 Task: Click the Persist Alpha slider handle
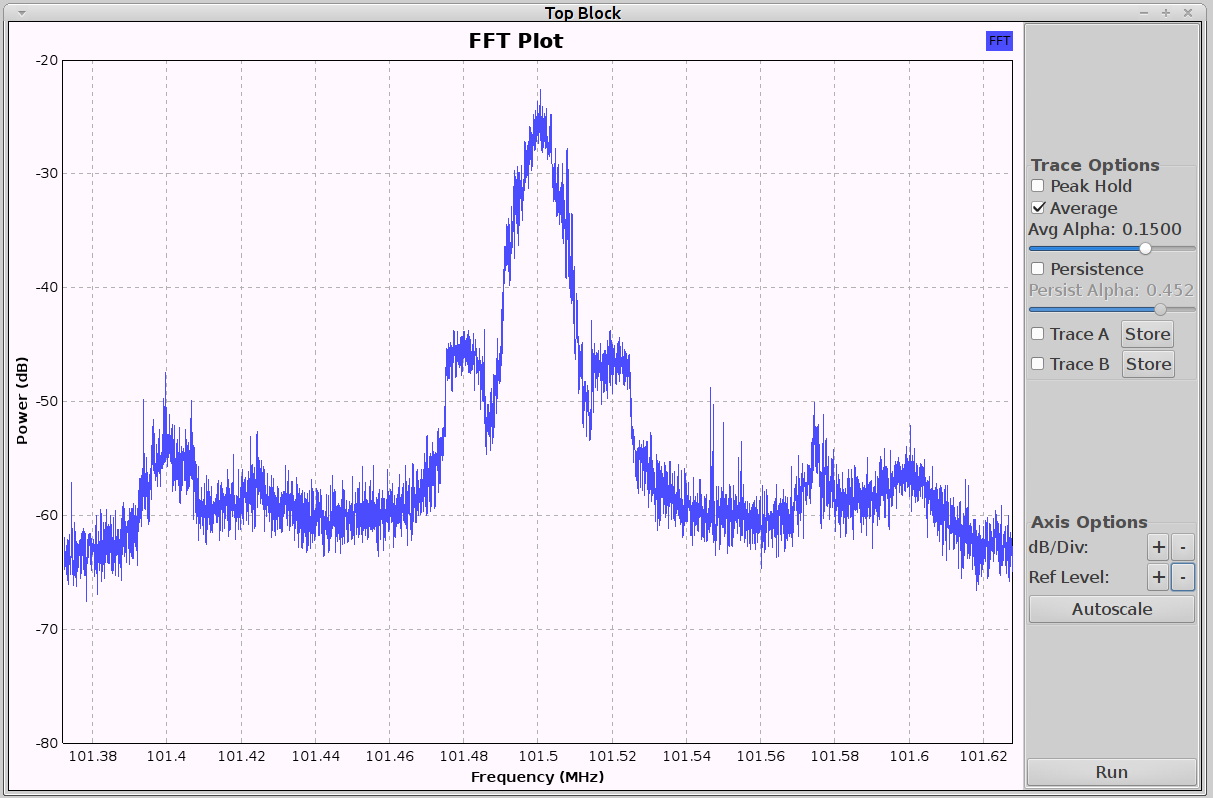(x=1160, y=310)
